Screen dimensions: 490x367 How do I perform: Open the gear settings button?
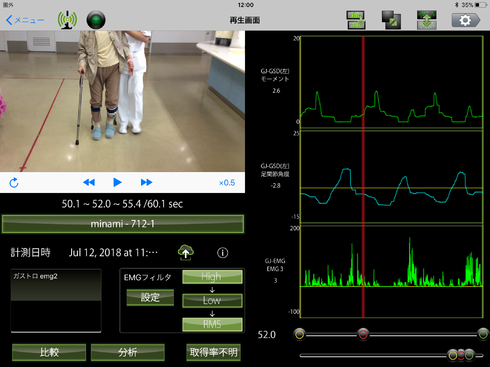click(x=466, y=20)
